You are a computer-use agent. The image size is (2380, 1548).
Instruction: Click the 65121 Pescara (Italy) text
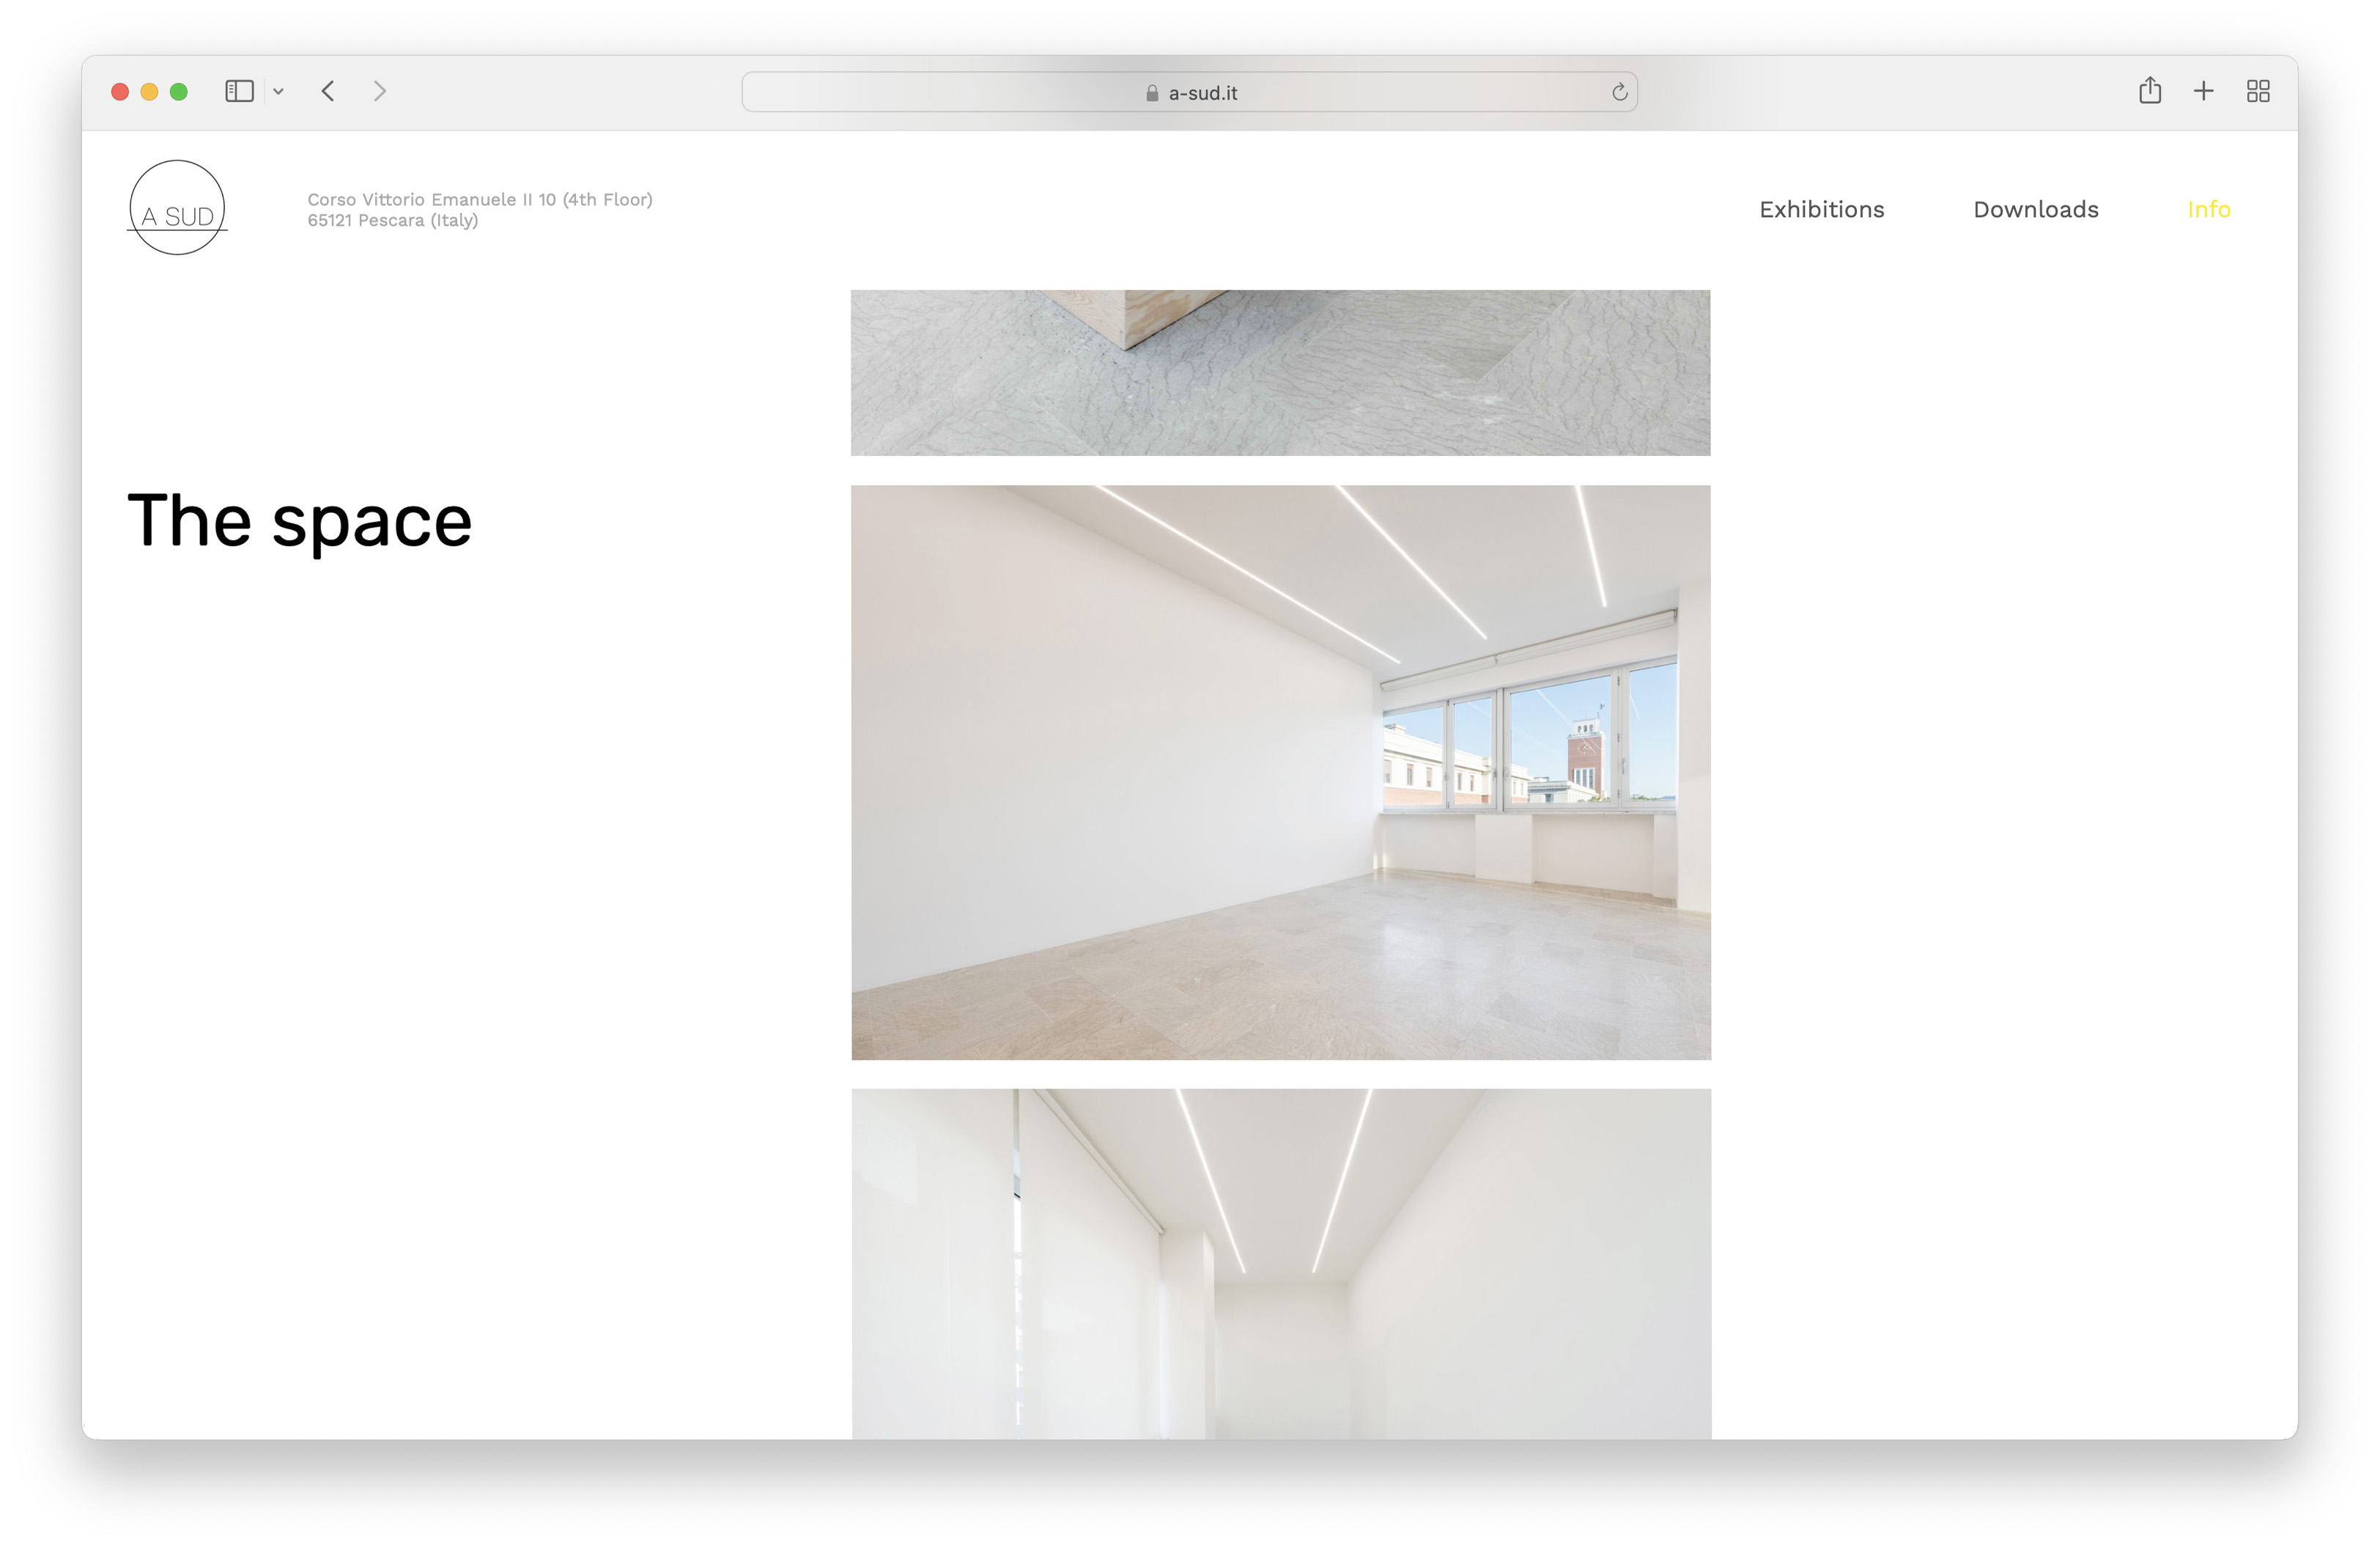pyautogui.click(x=393, y=220)
